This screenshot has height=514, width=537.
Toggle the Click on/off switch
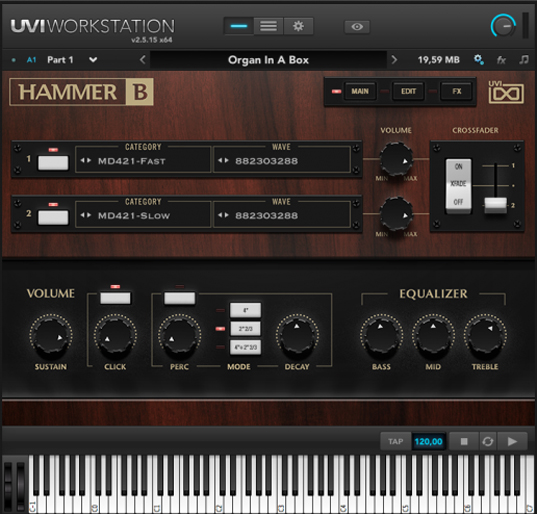[115, 298]
